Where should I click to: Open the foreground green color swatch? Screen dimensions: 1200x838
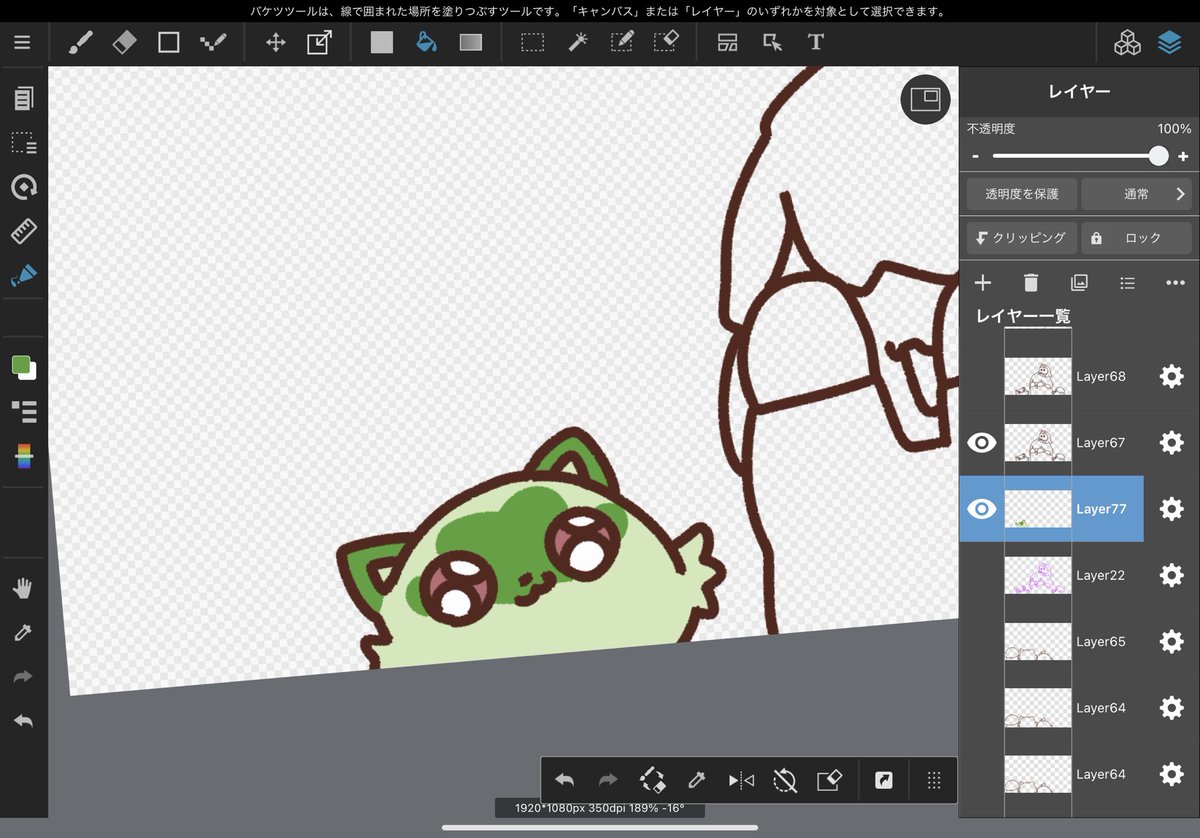click(x=20, y=364)
